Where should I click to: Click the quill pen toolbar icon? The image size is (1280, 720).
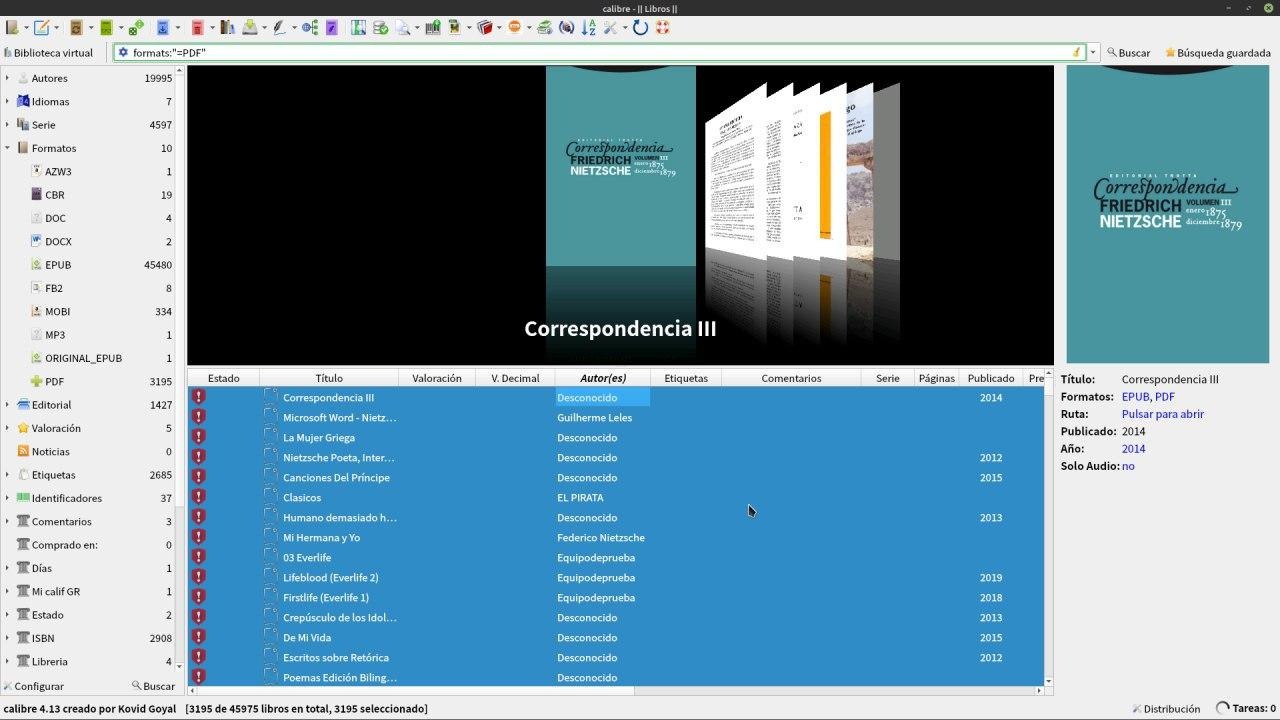[279, 28]
